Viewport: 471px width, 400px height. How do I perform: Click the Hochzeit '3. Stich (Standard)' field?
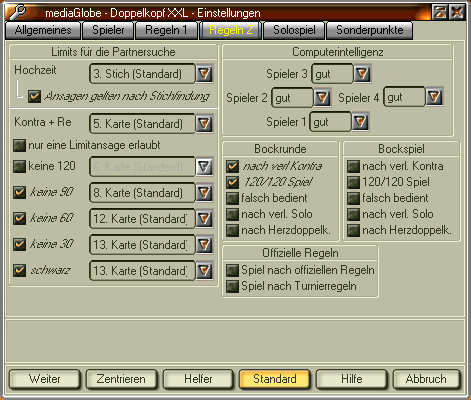pyautogui.click(x=142, y=74)
